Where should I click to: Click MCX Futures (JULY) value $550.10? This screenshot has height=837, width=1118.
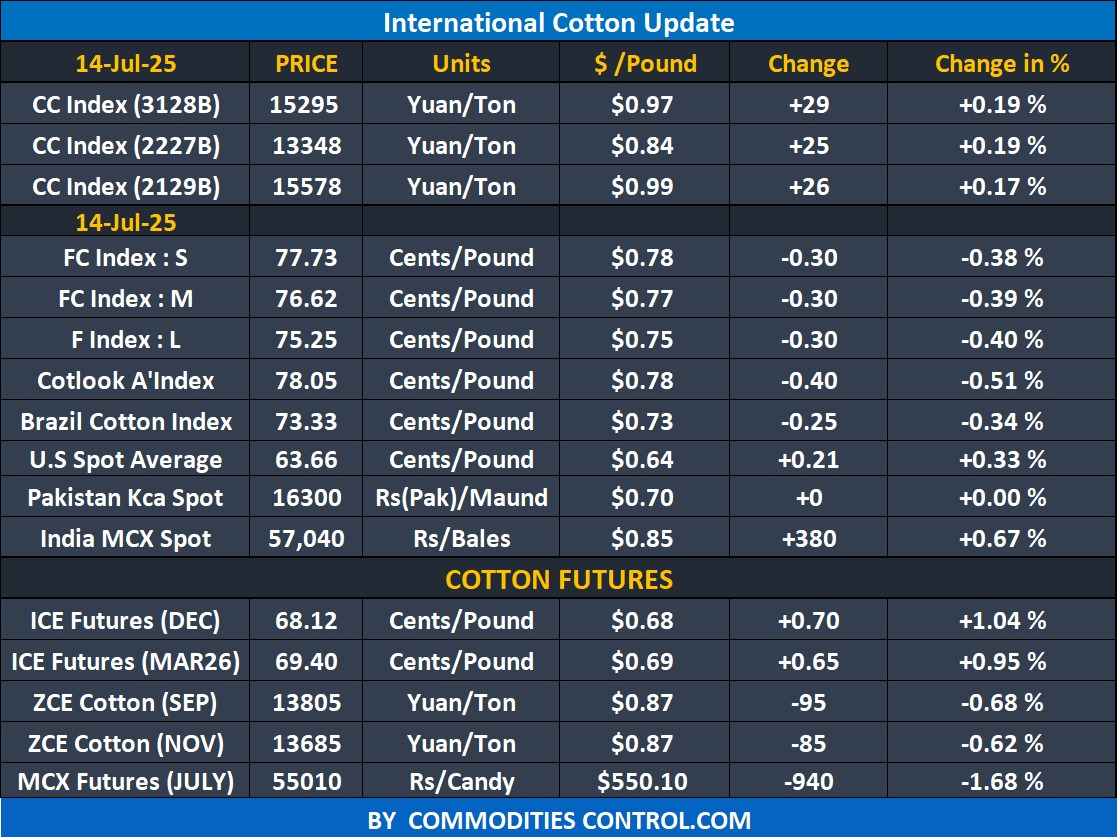(x=645, y=782)
